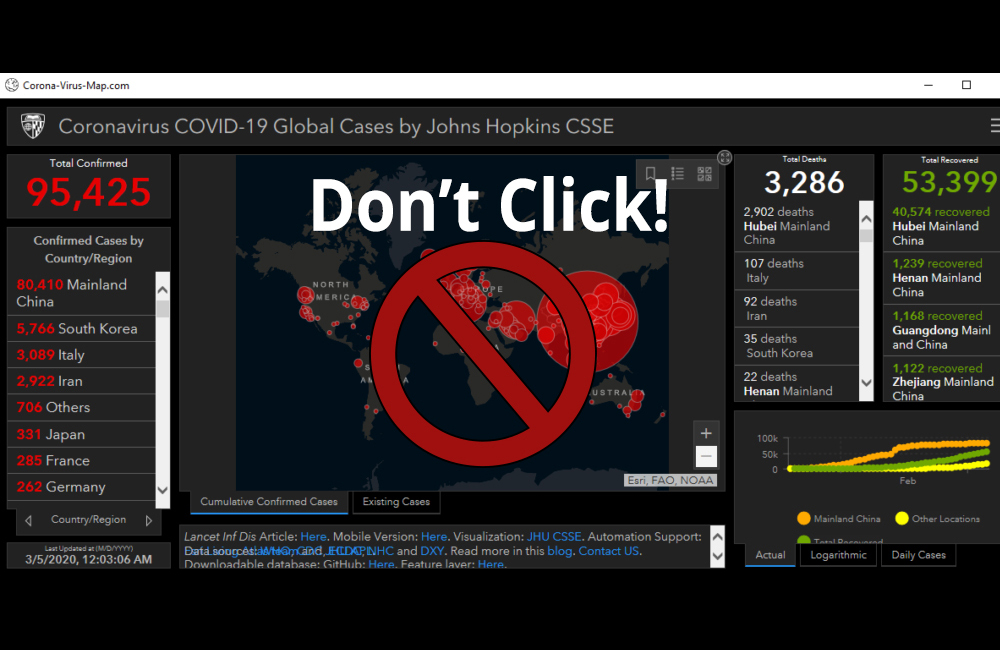The image size is (1000, 650).
Task: Zoom in on the map
Action: point(706,434)
